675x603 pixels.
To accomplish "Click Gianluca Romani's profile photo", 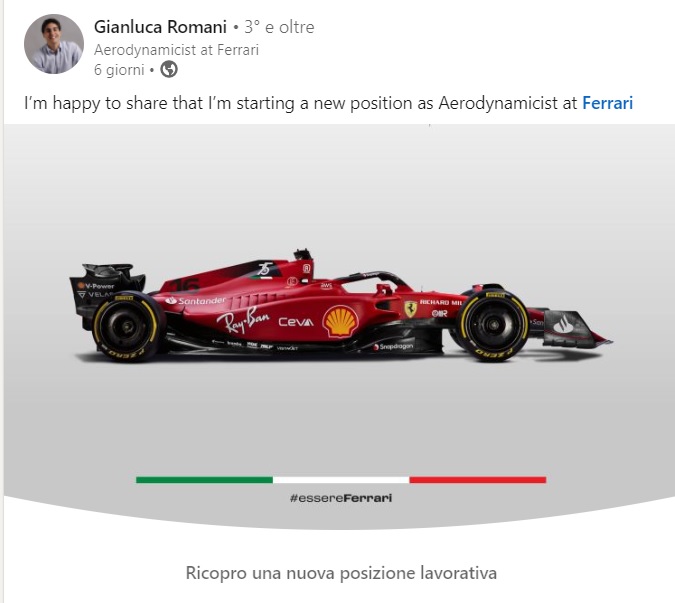I will coord(54,44).
